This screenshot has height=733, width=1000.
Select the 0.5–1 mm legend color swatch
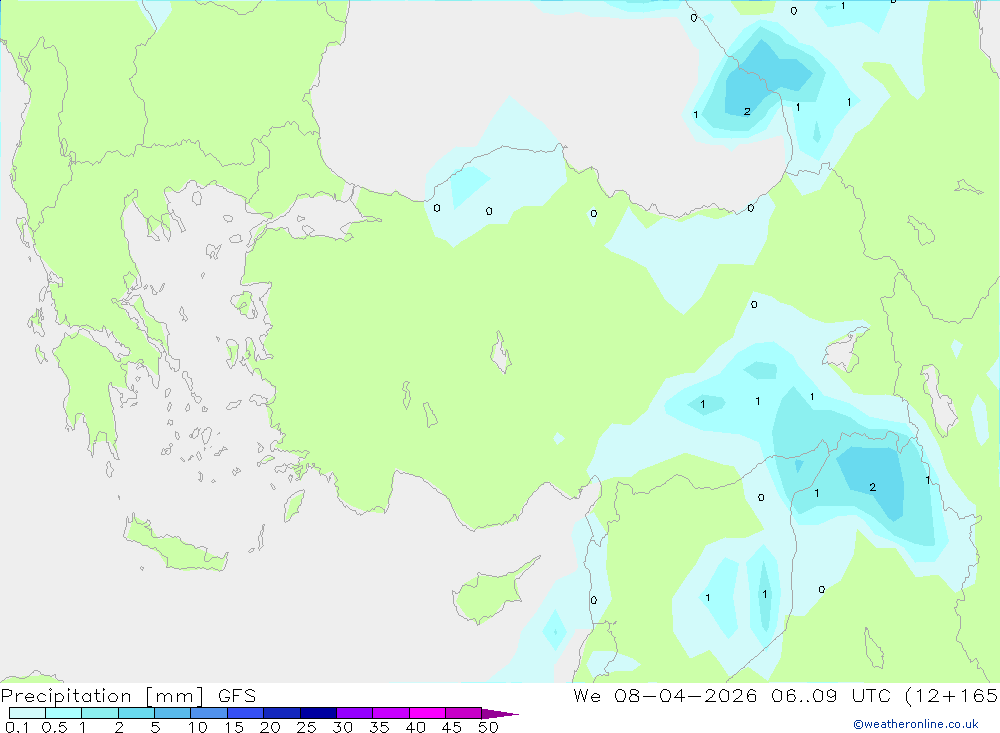(x=64, y=713)
